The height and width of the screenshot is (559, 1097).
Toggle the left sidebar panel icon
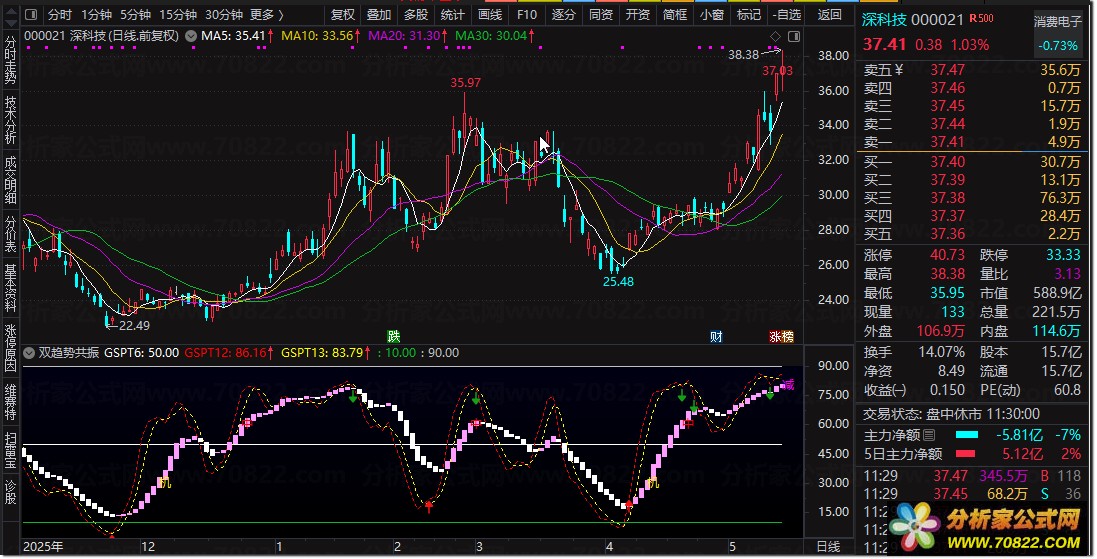tap(31, 14)
